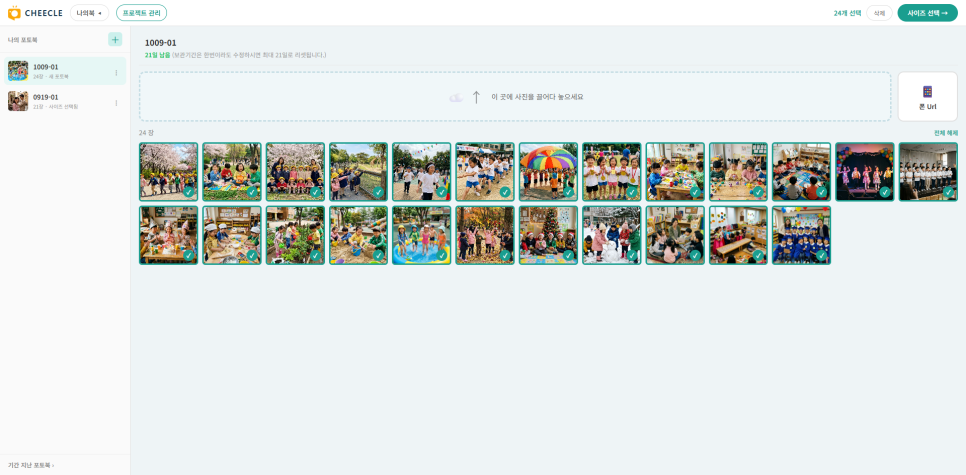Uncheck the choir in white shirts photo
Viewport: 966px width, 475px height.
[949, 192]
